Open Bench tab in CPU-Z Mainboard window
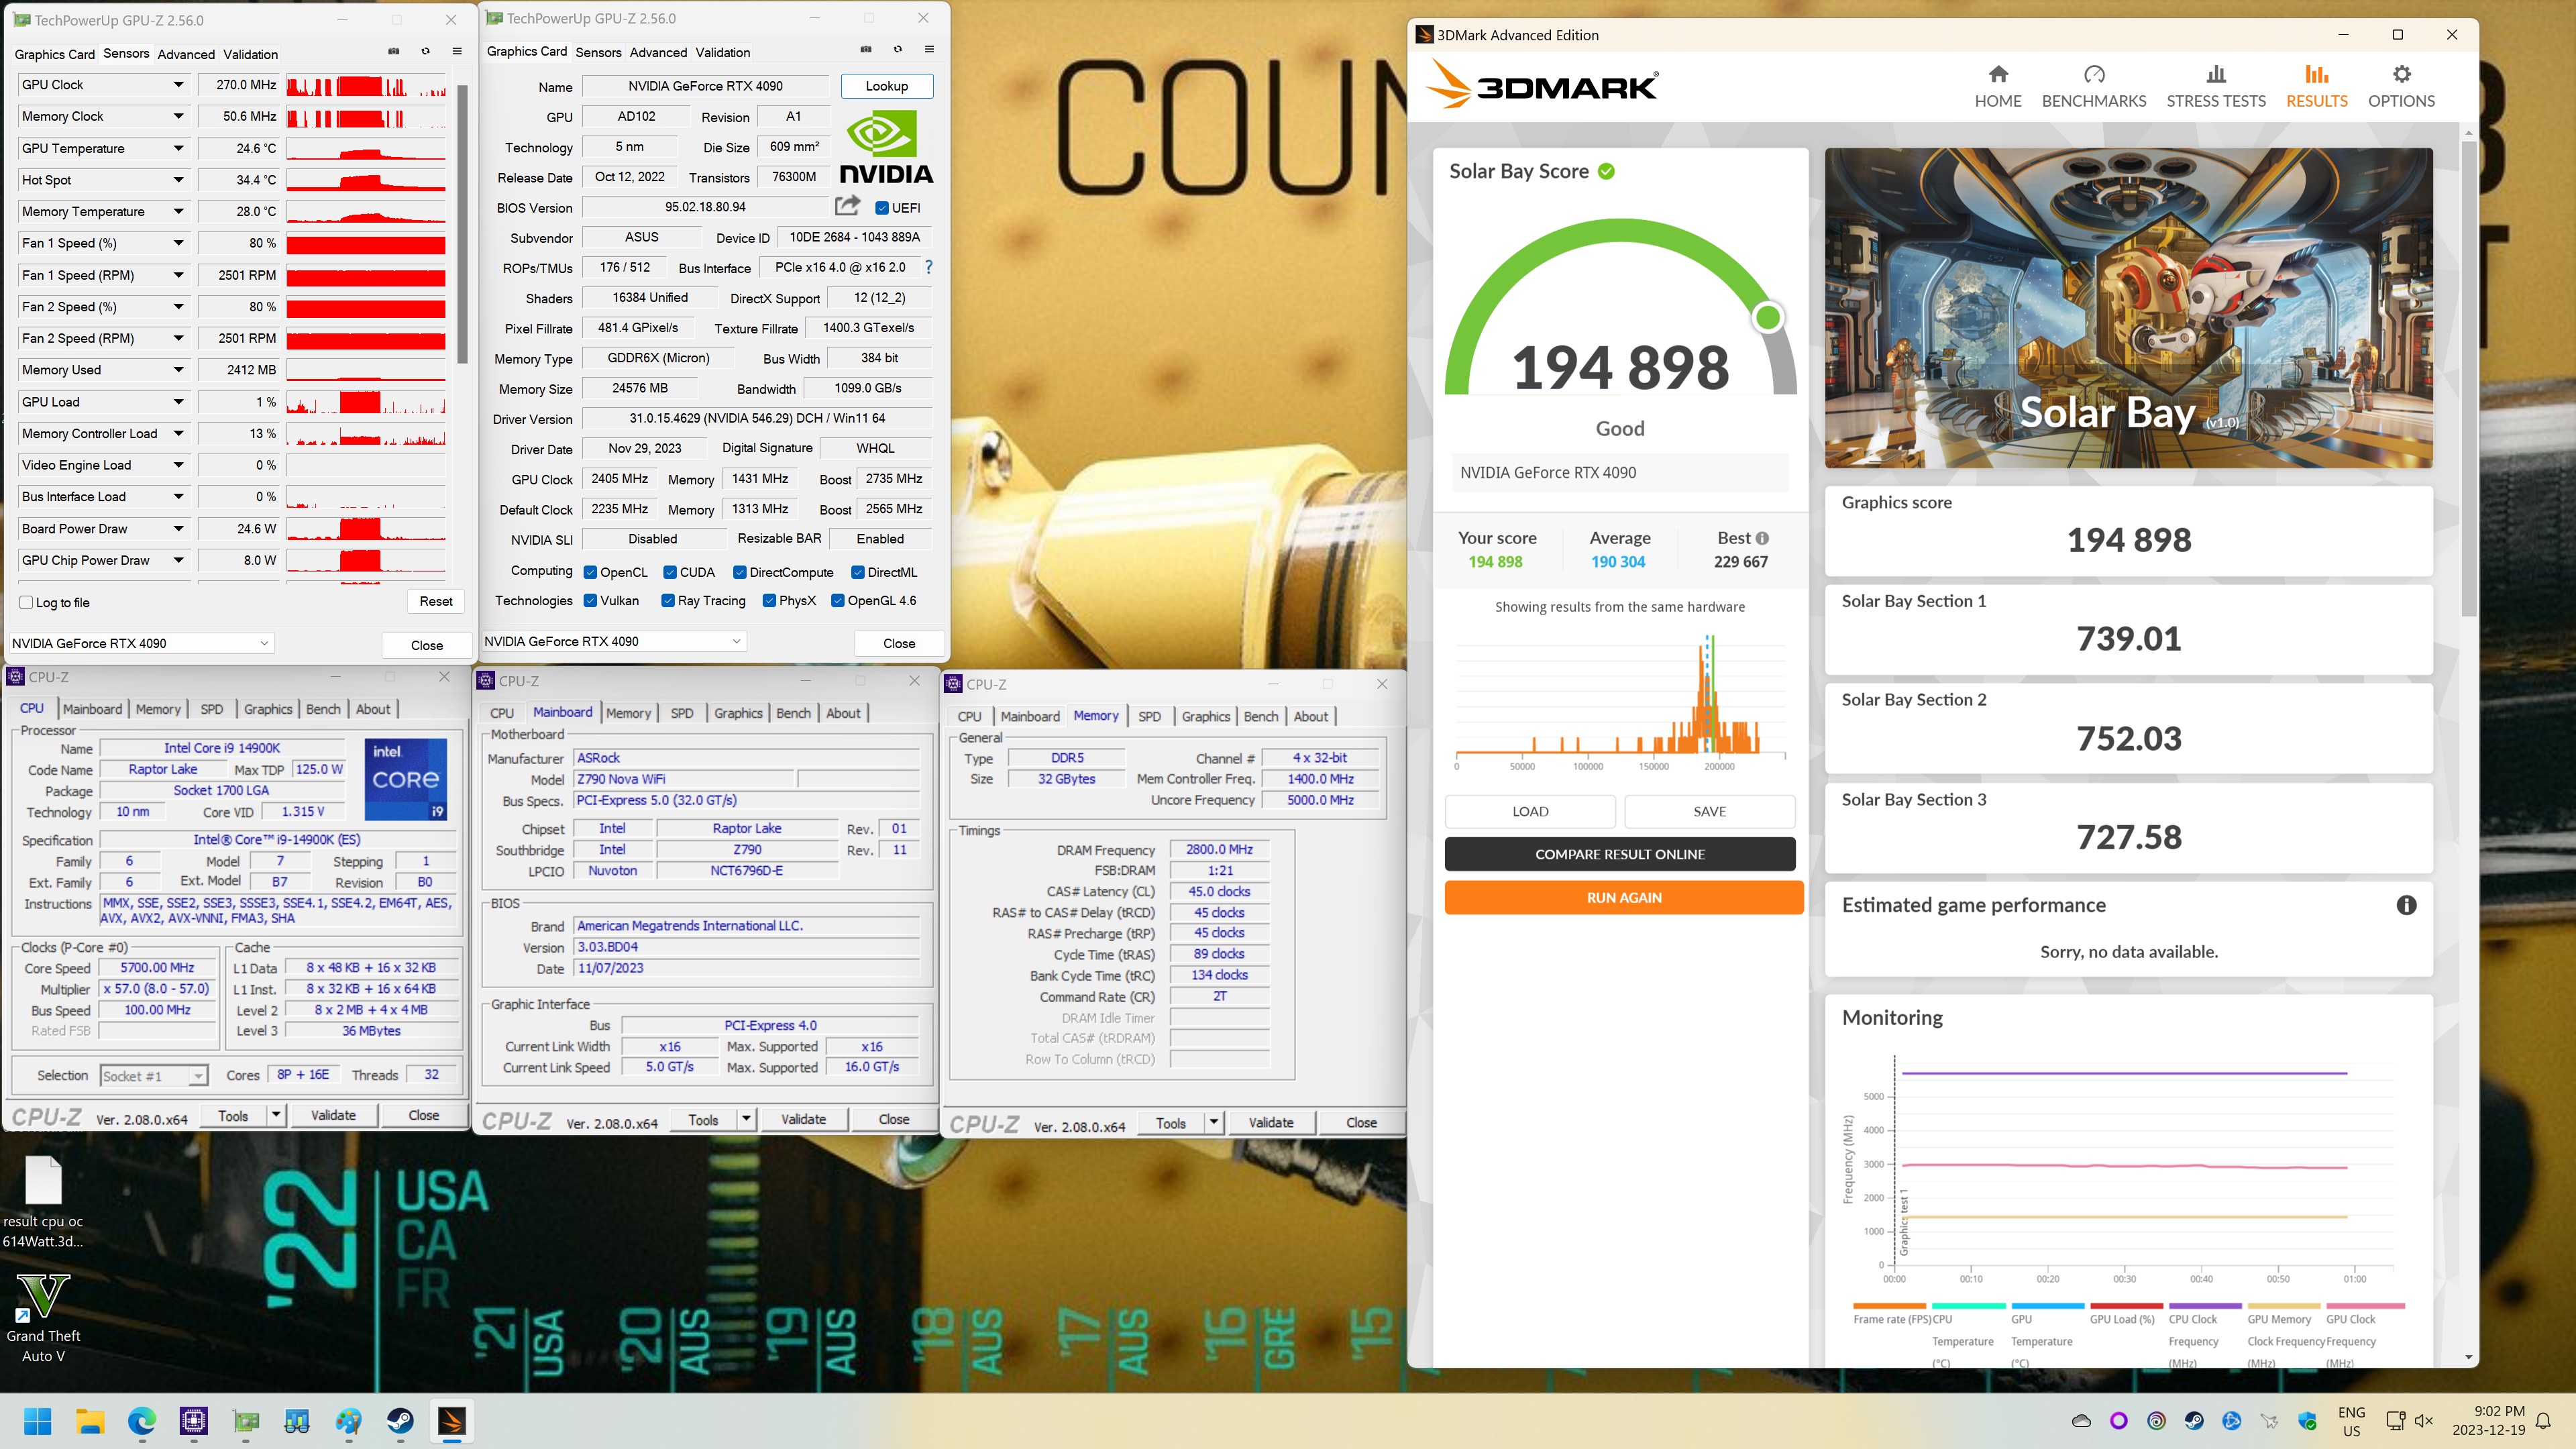 [x=794, y=713]
